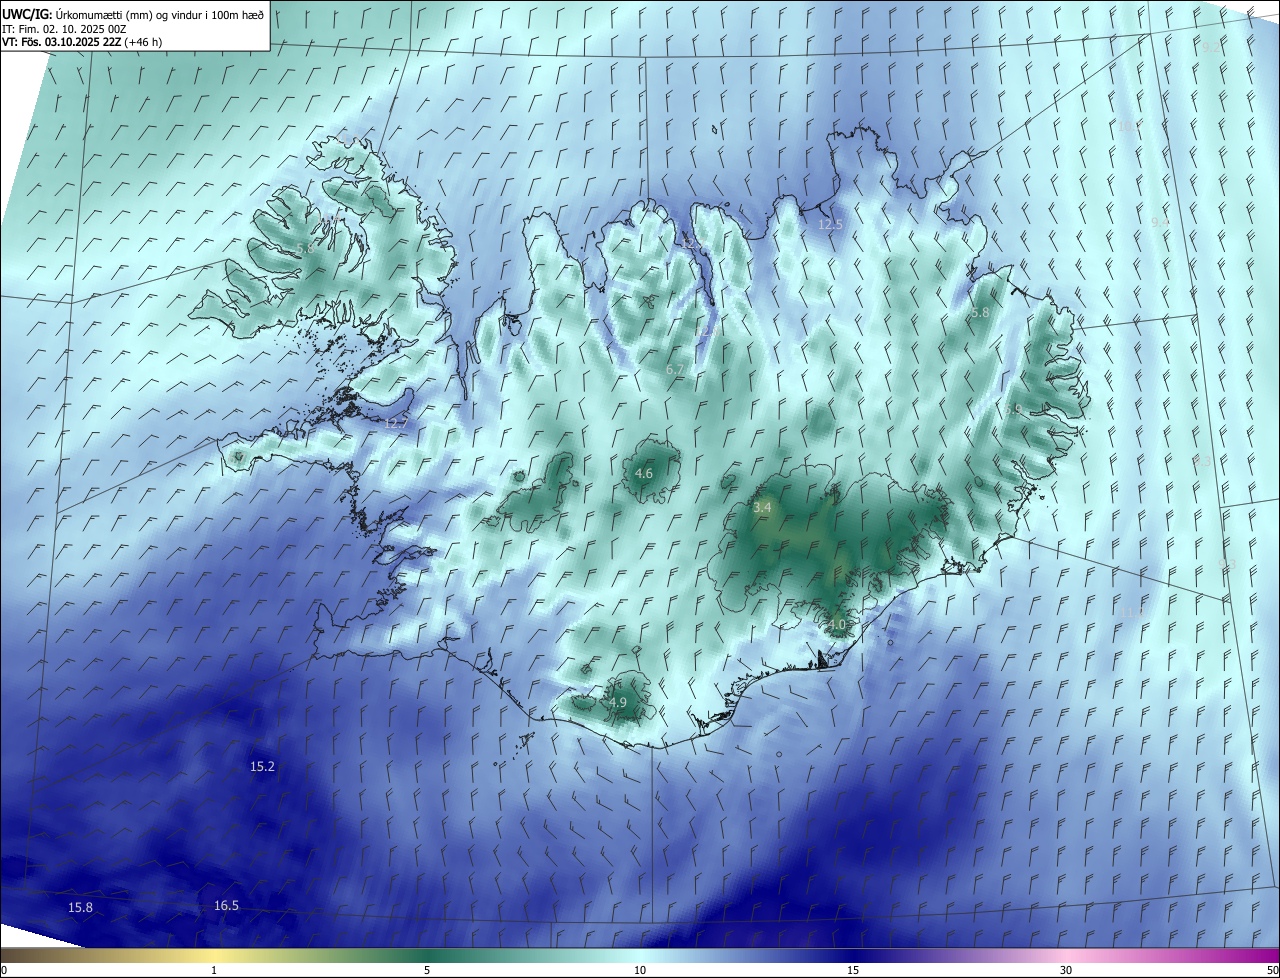Screen dimensions: 1280x978
Task: Click the 3.4 value on the large glacier
Action: (x=762, y=508)
